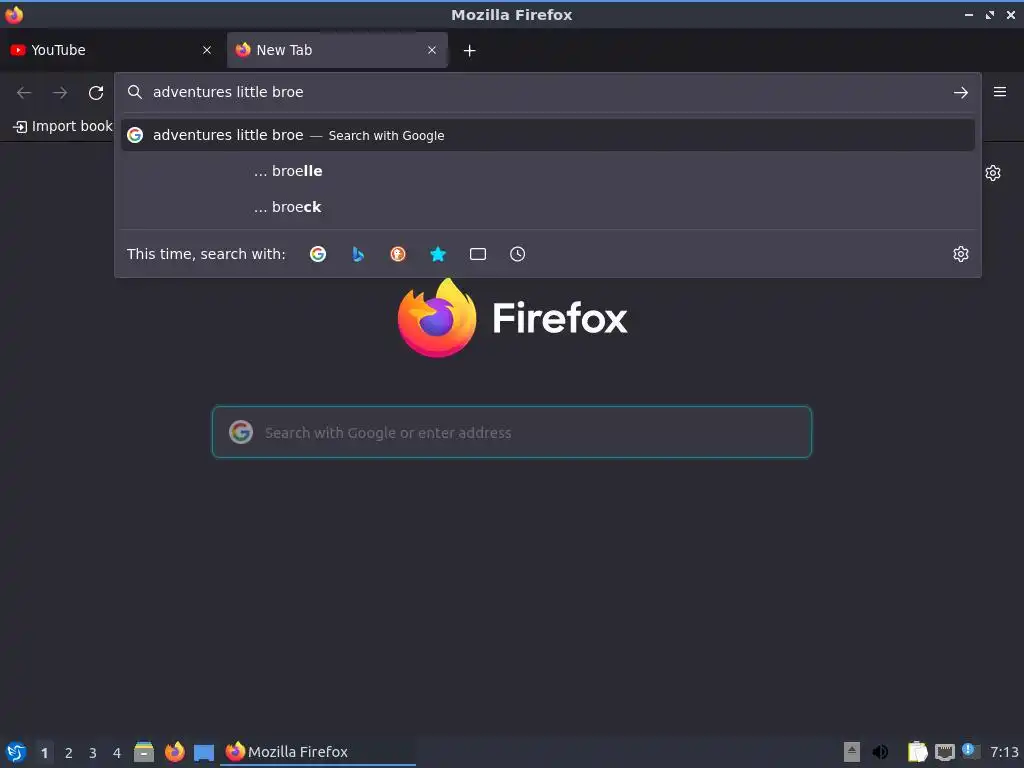Screen dimensions: 1024x768
Task: Open the Firefox hamburger menu
Action: (1000, 92)
